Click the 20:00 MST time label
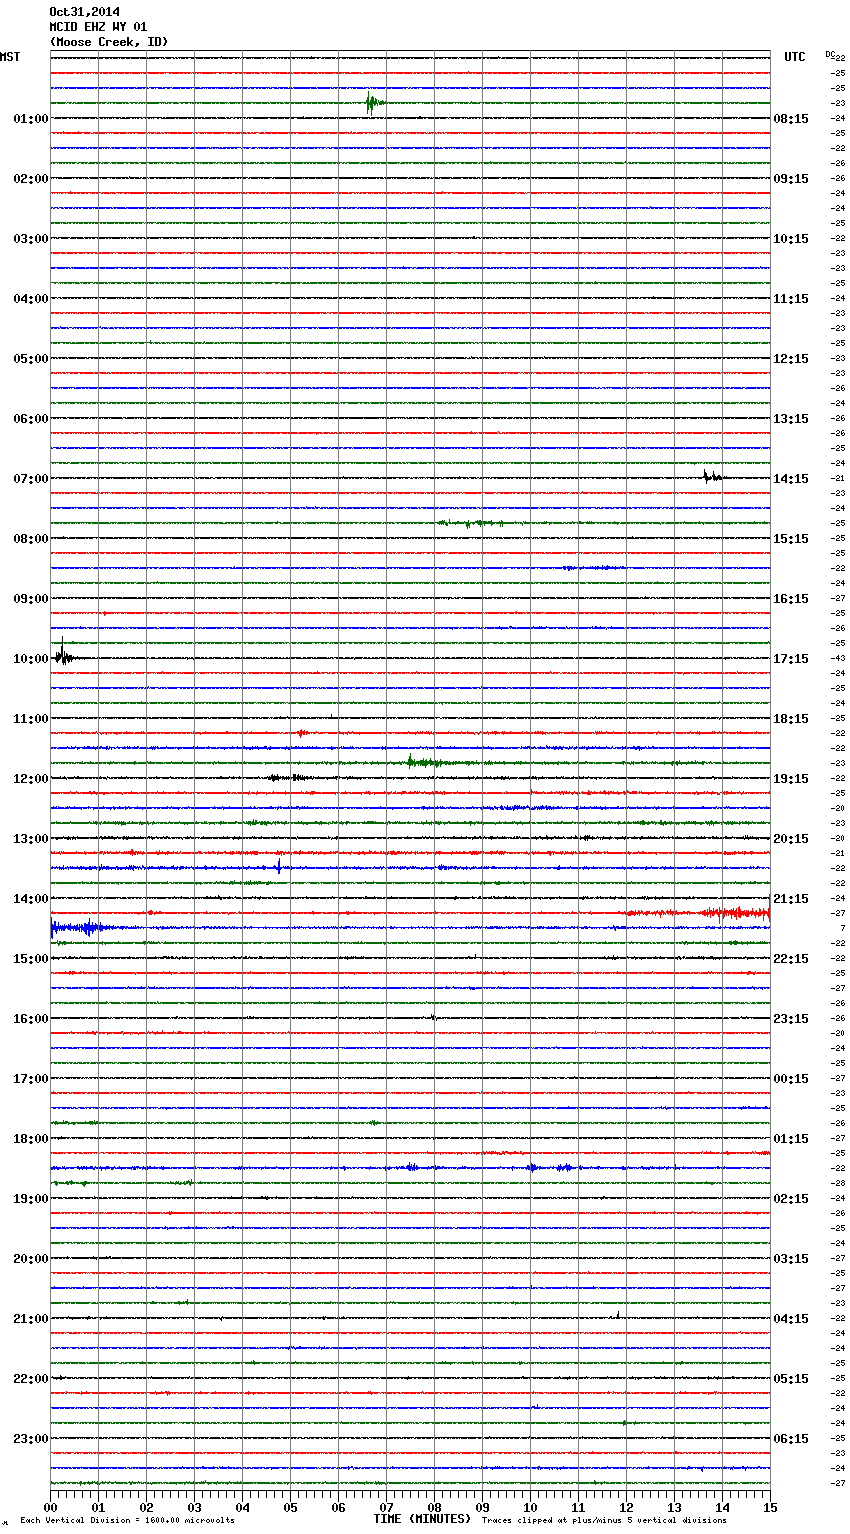850x1534 pixels. [x=31, y=1259]
